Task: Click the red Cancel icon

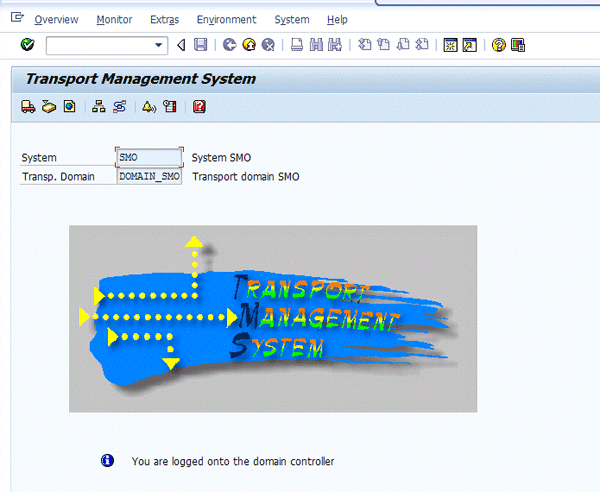Action: pyautogui.click(x=268, y=45)
